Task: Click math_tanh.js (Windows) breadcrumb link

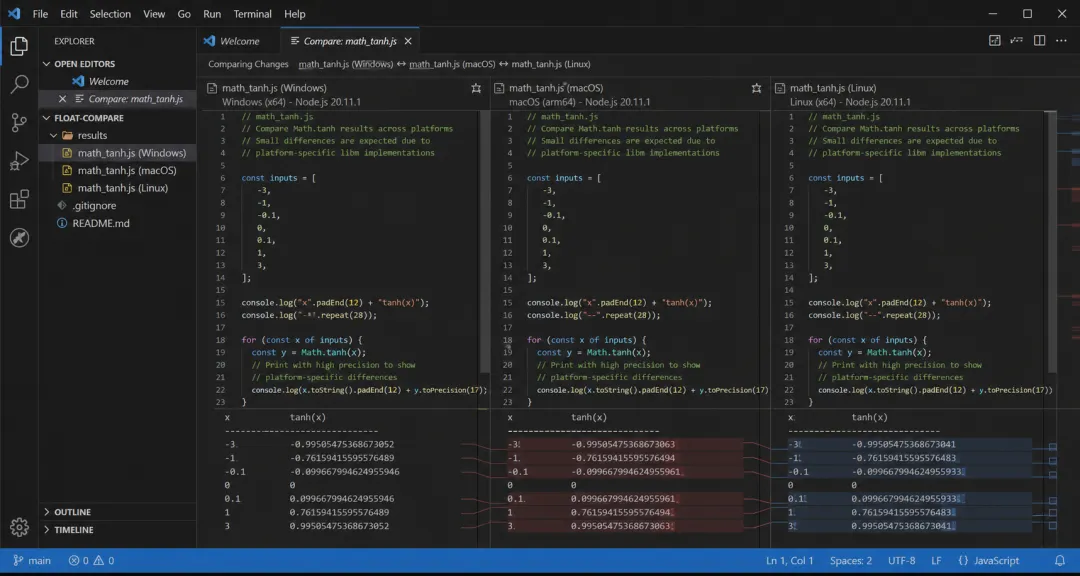Action: point(346,64)
